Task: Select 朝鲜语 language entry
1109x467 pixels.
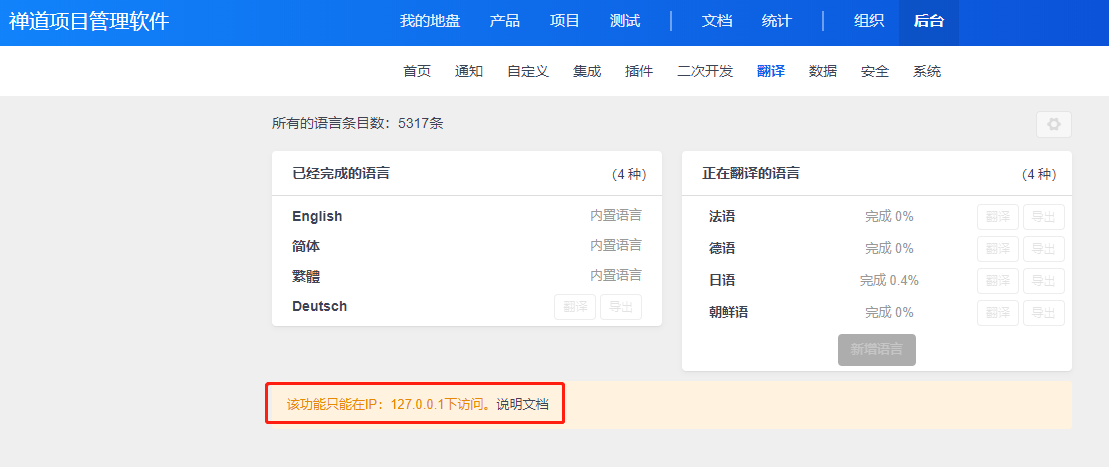Action: [x=728, y=312]
